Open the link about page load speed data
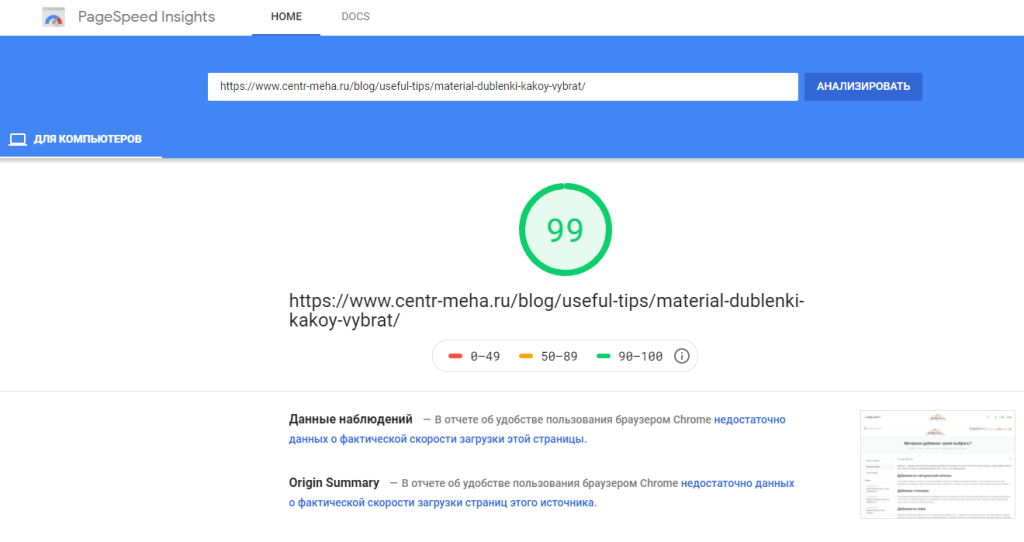Screen dimensions: 1024x542 click(x=537, y=430)
